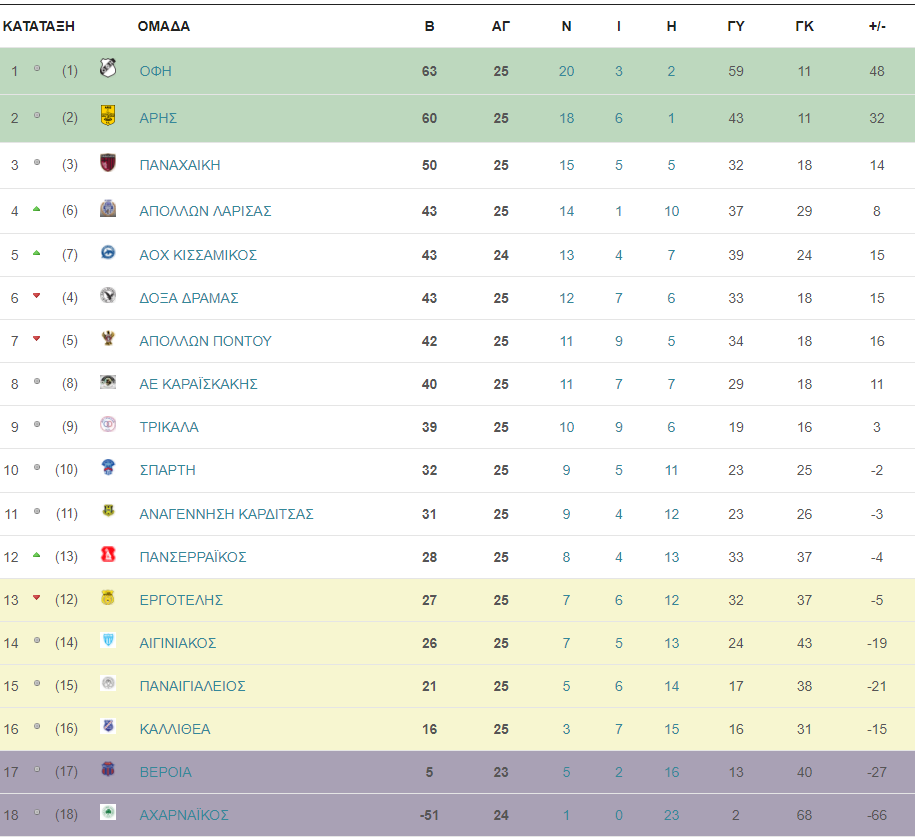The height and width of the screenshot is (837, 923).
Task: Click the ΑΟΧ ΚΙΣΣΑΜΙΚΟΣ blue logo
Action: coord(108,253)
